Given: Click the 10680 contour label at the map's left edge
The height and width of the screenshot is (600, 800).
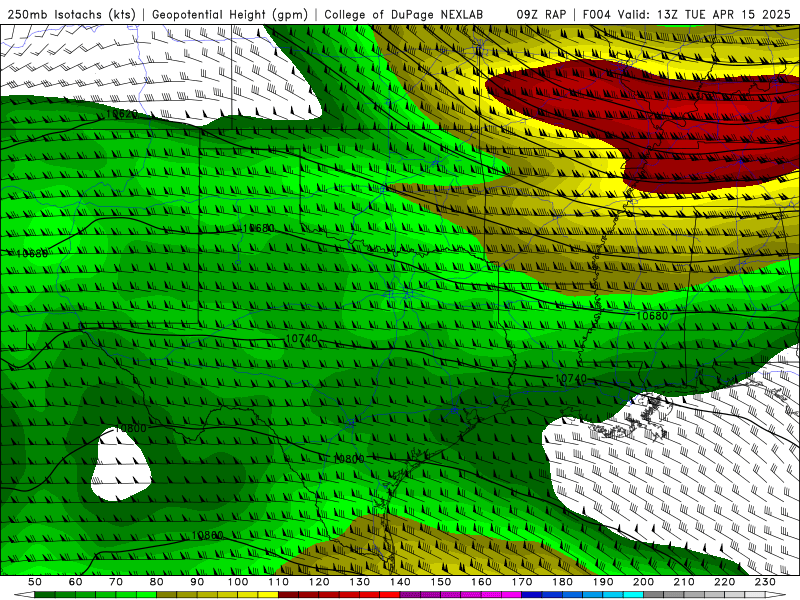Looking at the screenshot, I should tap(32, 253).
